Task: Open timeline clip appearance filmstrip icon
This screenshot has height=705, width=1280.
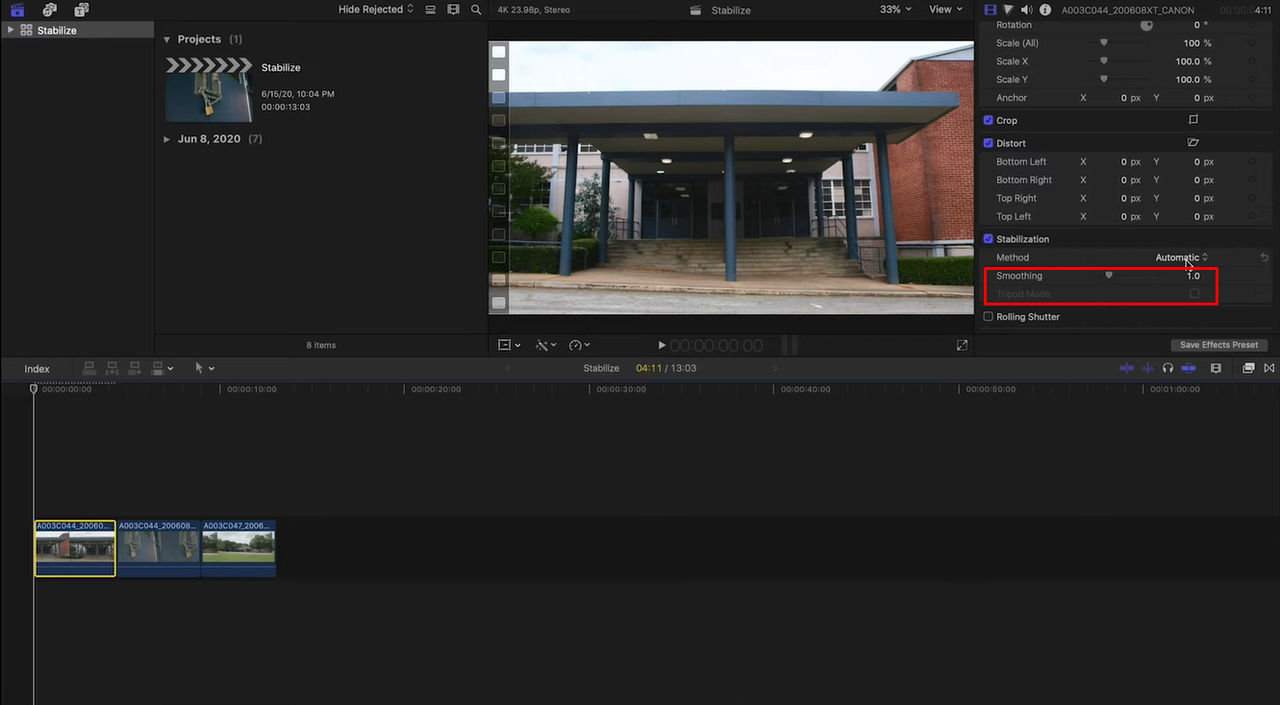Action: click(x=1216, y=368)
